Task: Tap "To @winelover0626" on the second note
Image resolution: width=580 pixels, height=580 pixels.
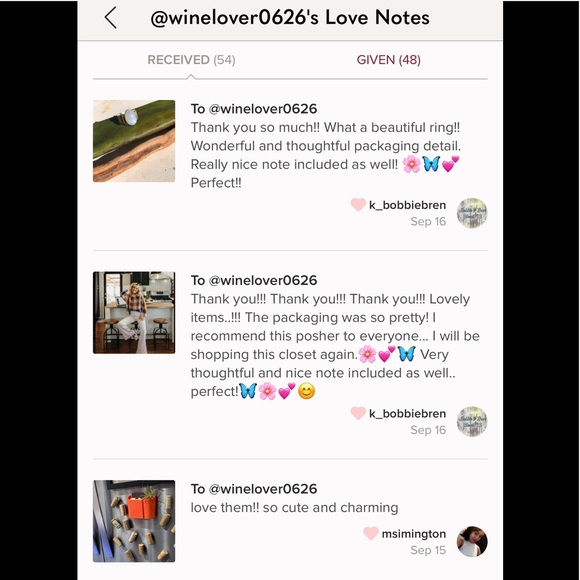Action: (x=254, y=280)
